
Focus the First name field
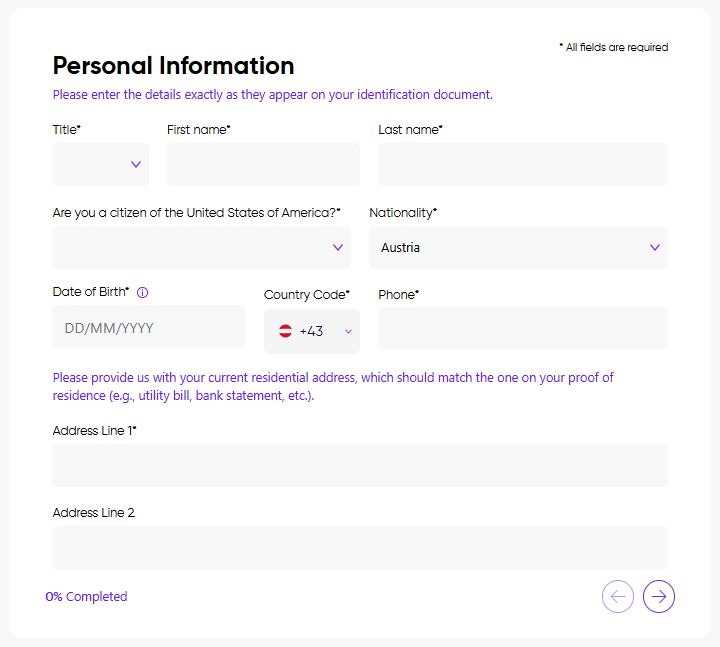point(263,165)
